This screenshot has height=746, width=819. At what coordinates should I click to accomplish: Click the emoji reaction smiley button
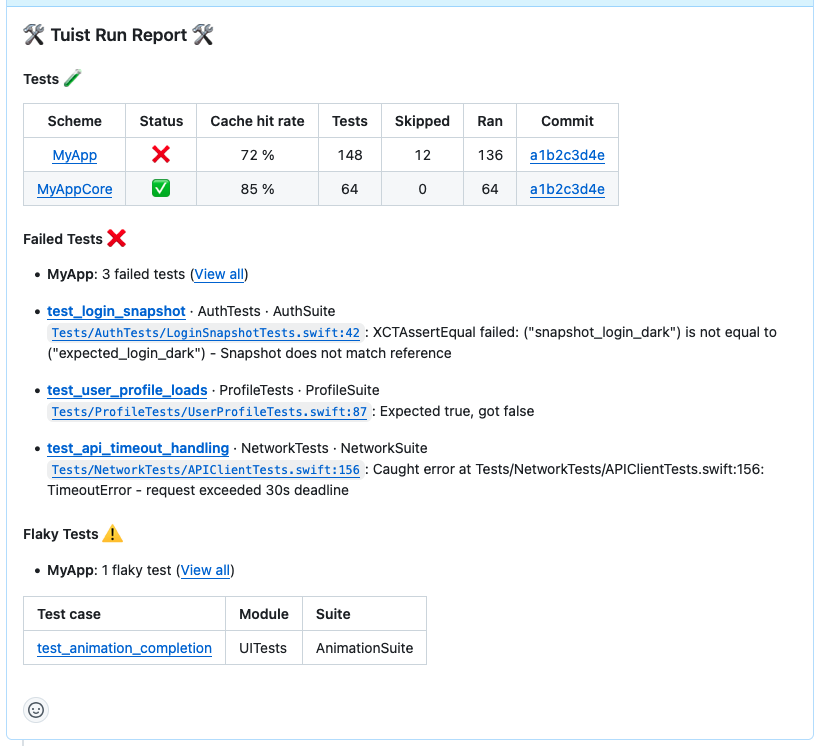point(36,710)
